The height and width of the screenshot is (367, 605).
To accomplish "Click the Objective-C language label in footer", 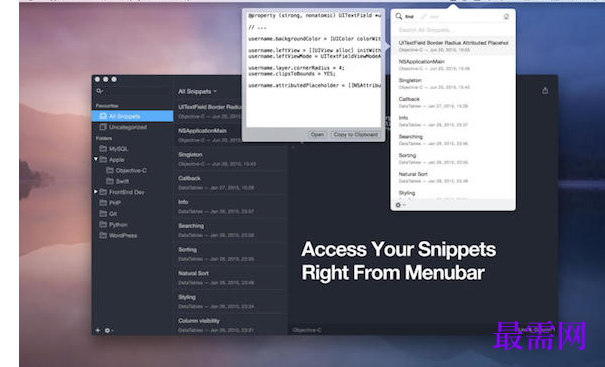I will point(307,330).
